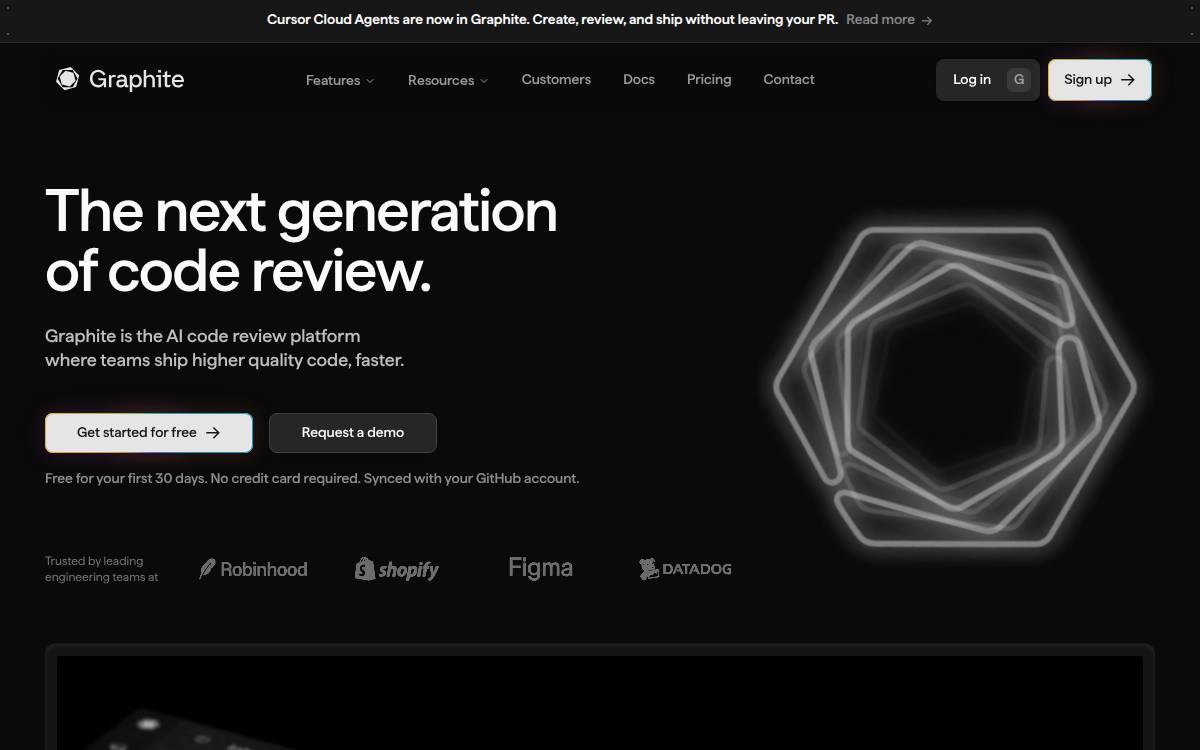Click the Figma logo
1200x750 pixels.
(x=540, y=568)
